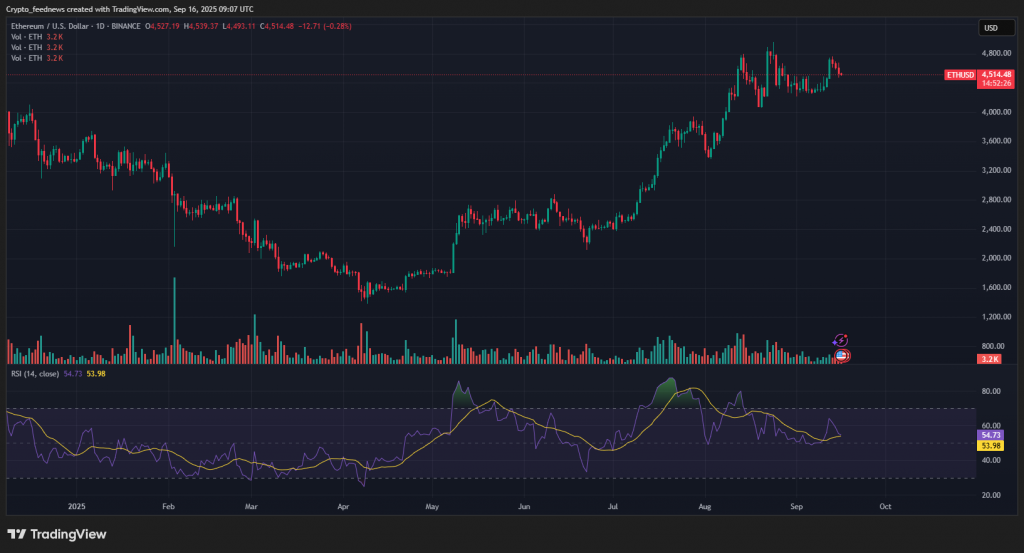Click the TradingView logo at bottom left
This screenshot has width=1024, height=553.
[x=57, y=534]
